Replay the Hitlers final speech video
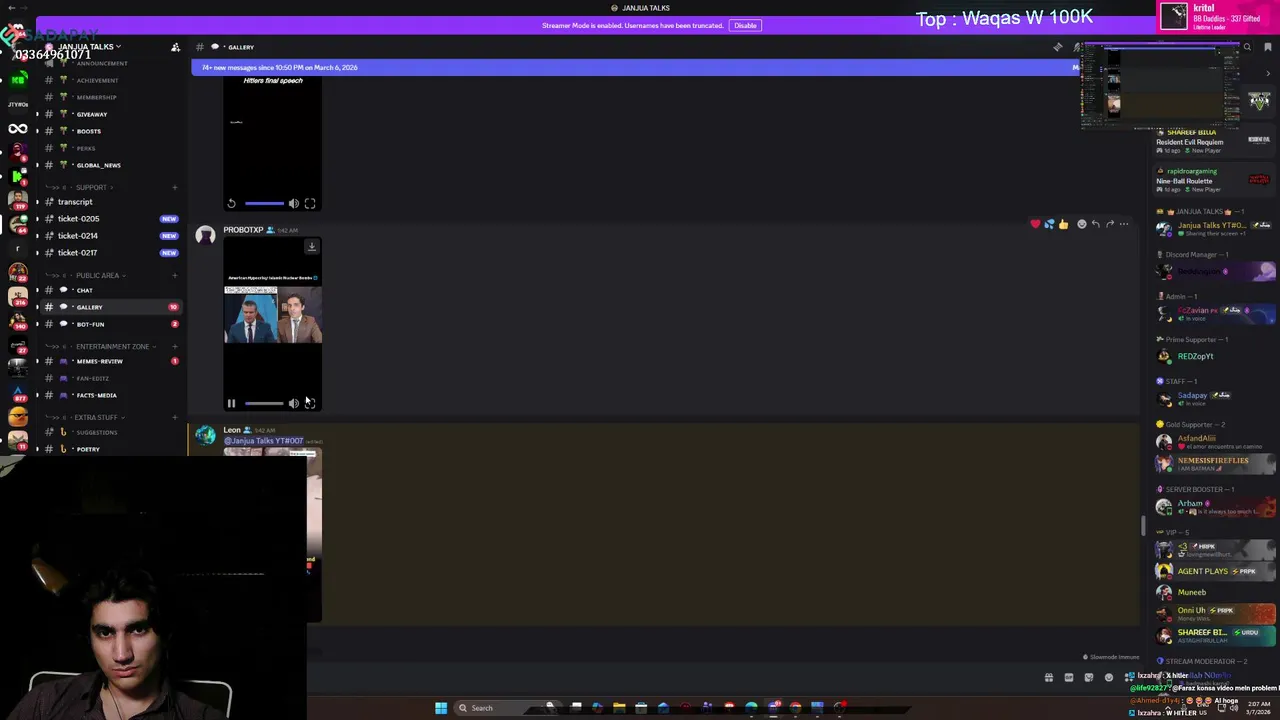 click(231, 204)
